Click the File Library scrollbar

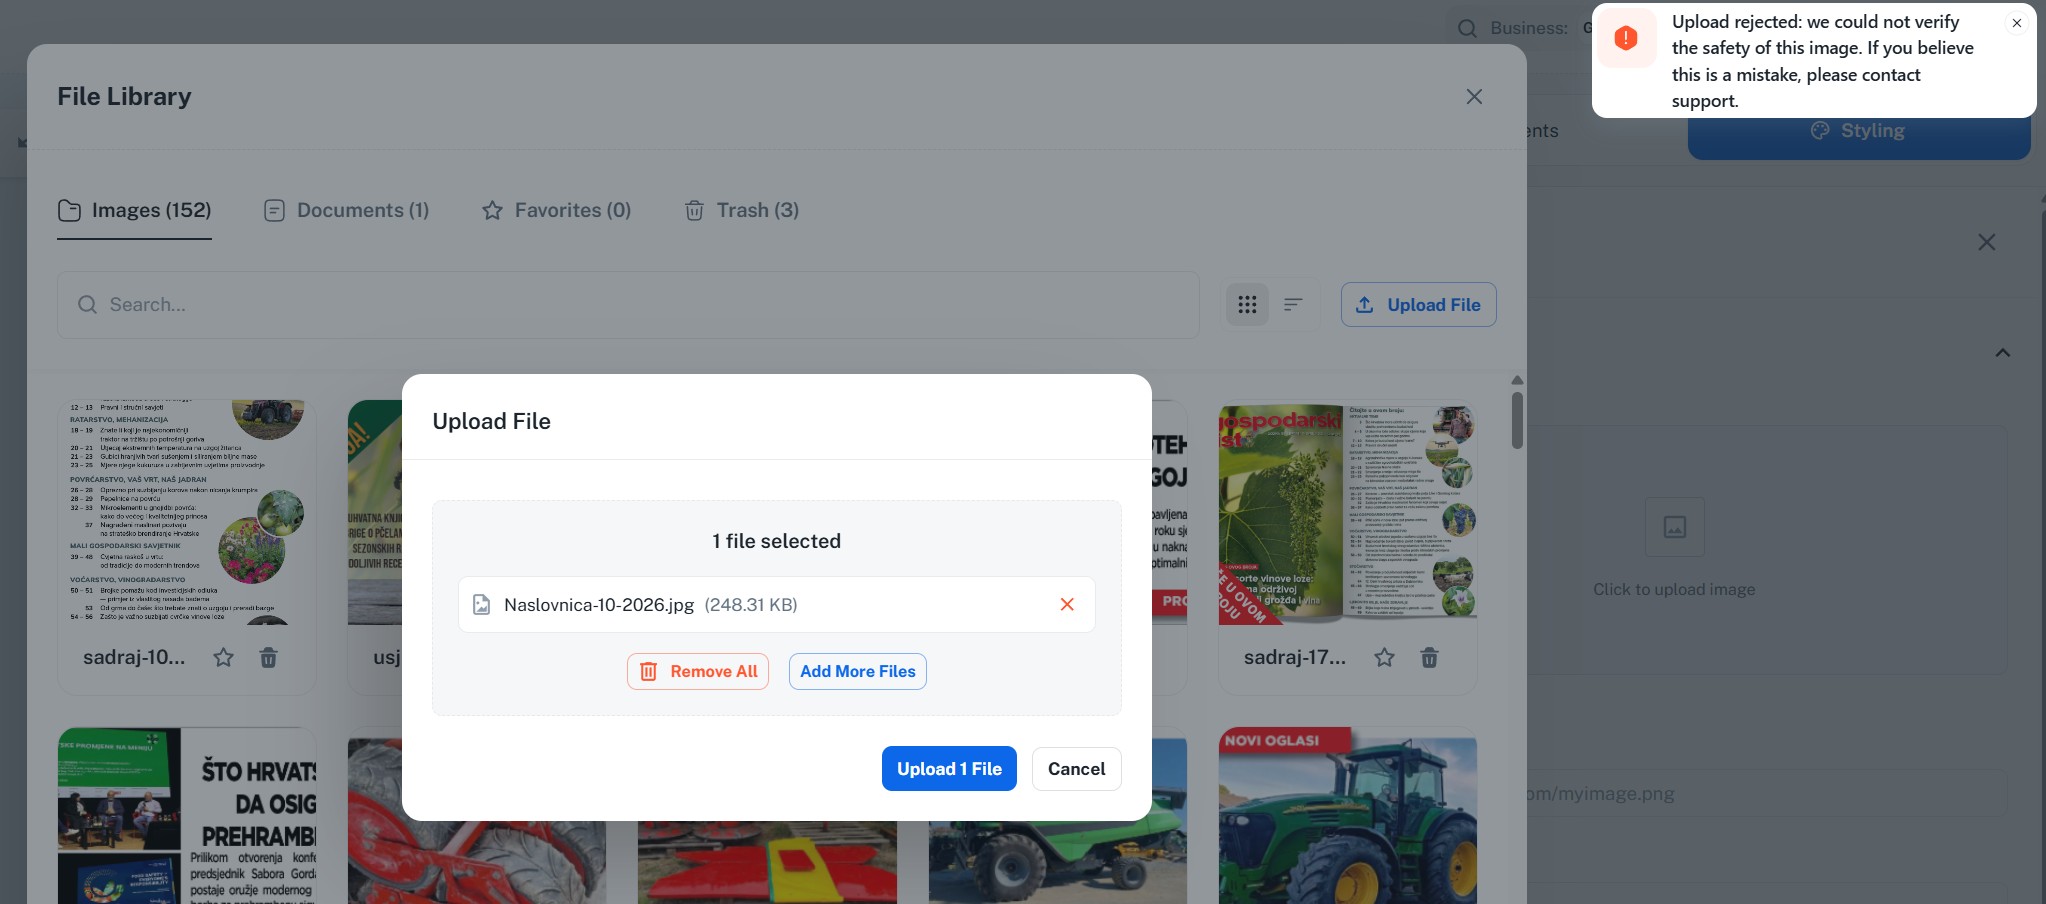(1517, 420)
